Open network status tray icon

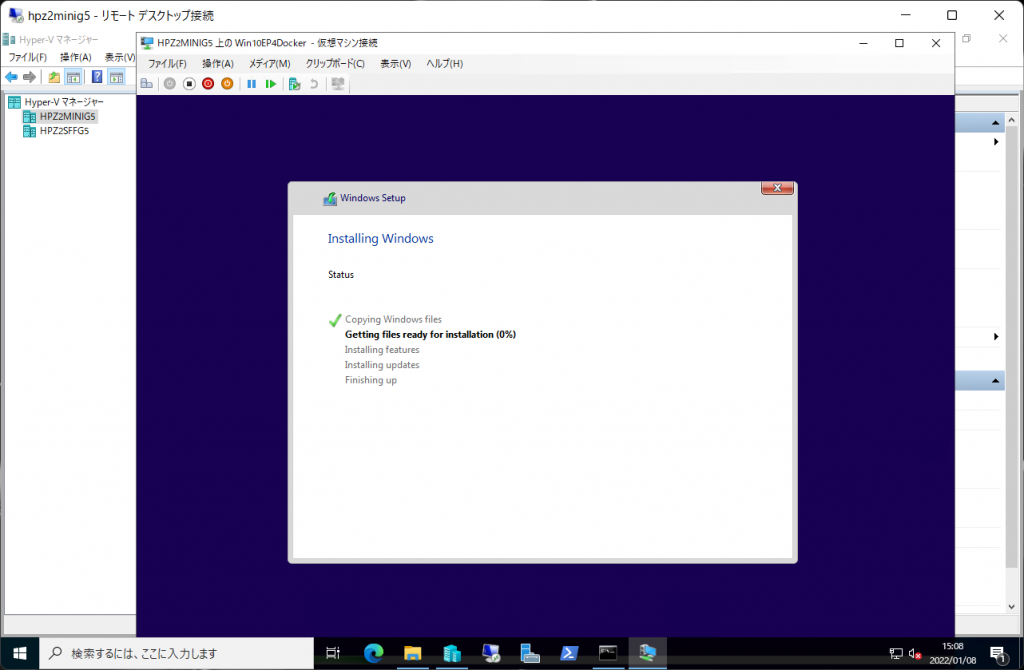[896, 654]
